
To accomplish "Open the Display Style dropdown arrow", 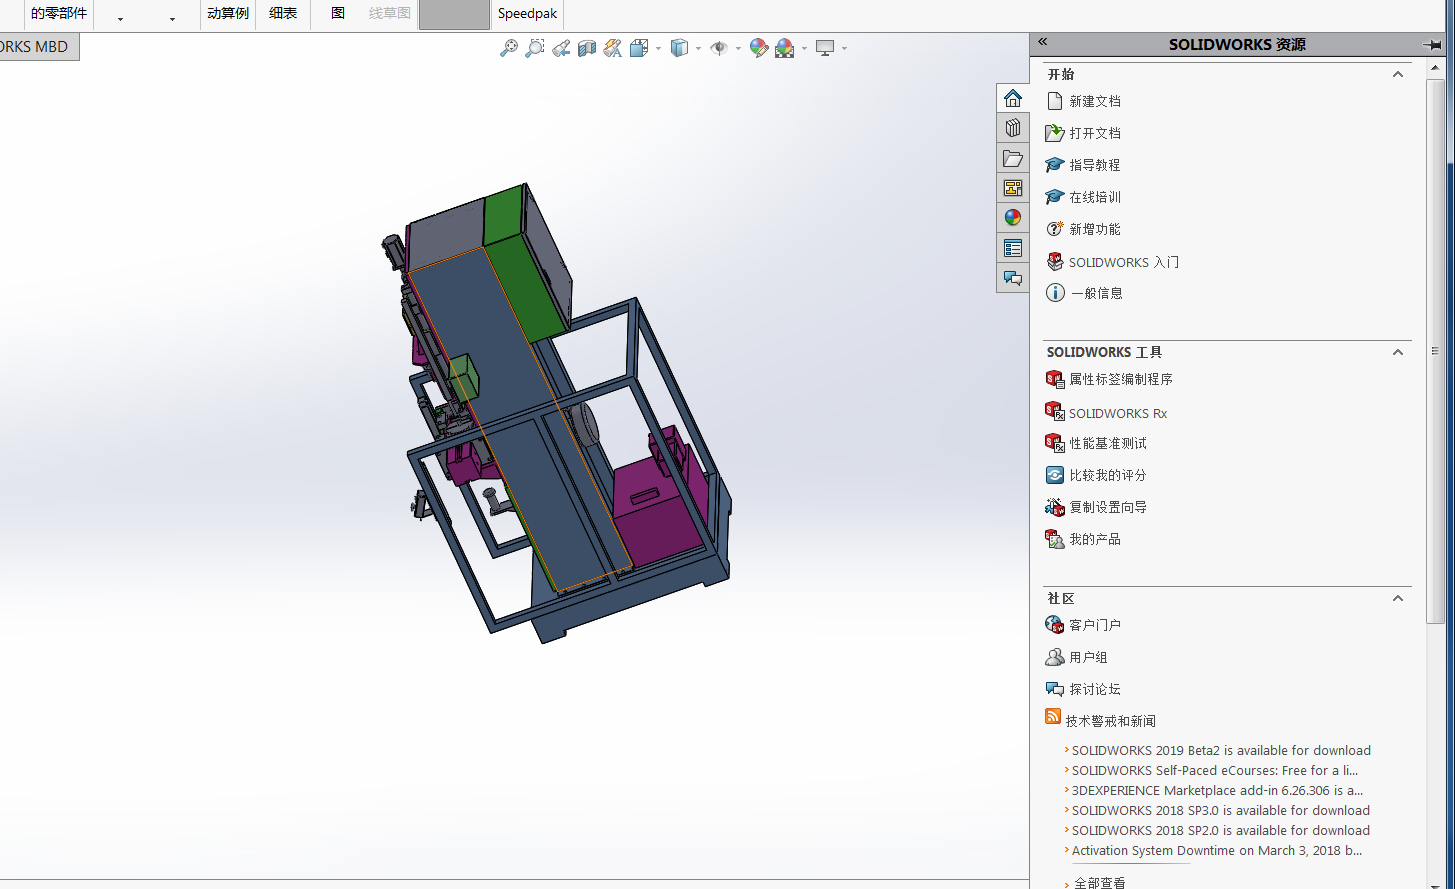I will [698, 48].
